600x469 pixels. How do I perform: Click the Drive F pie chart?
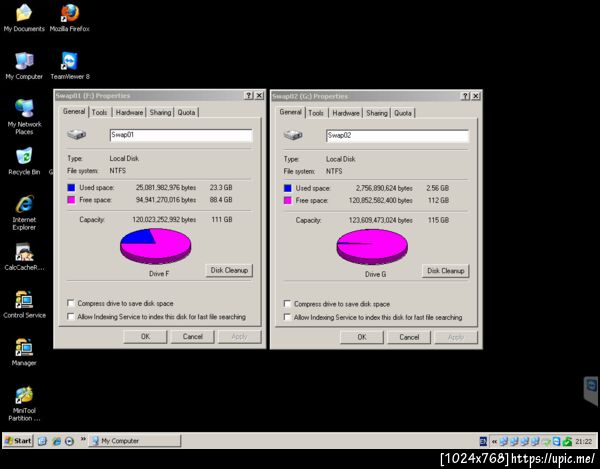click(x=156, y=246)
